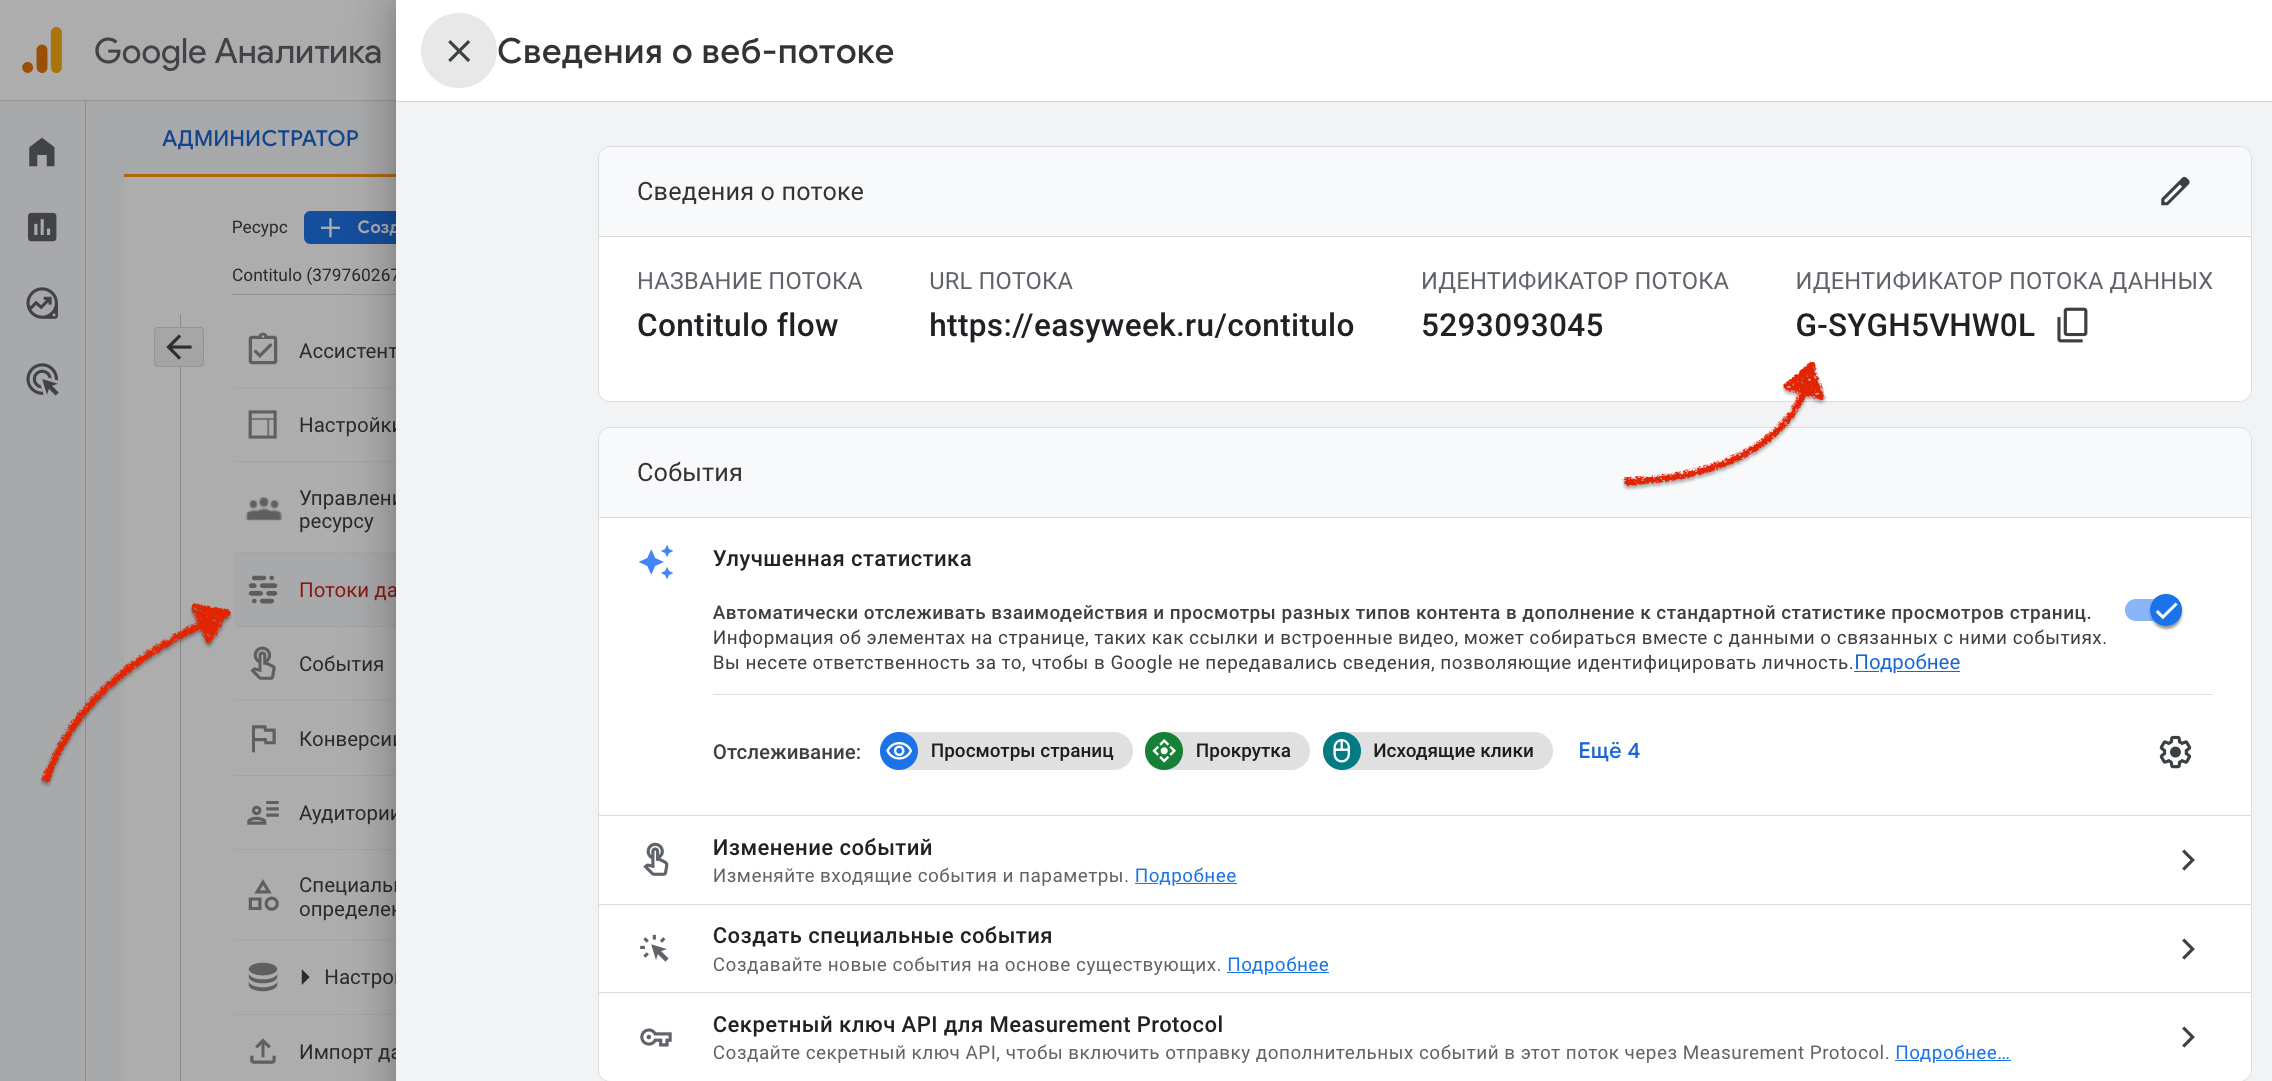Open Explore icon in left sidebar
2272x1081 pixels.
click(42, 303)
